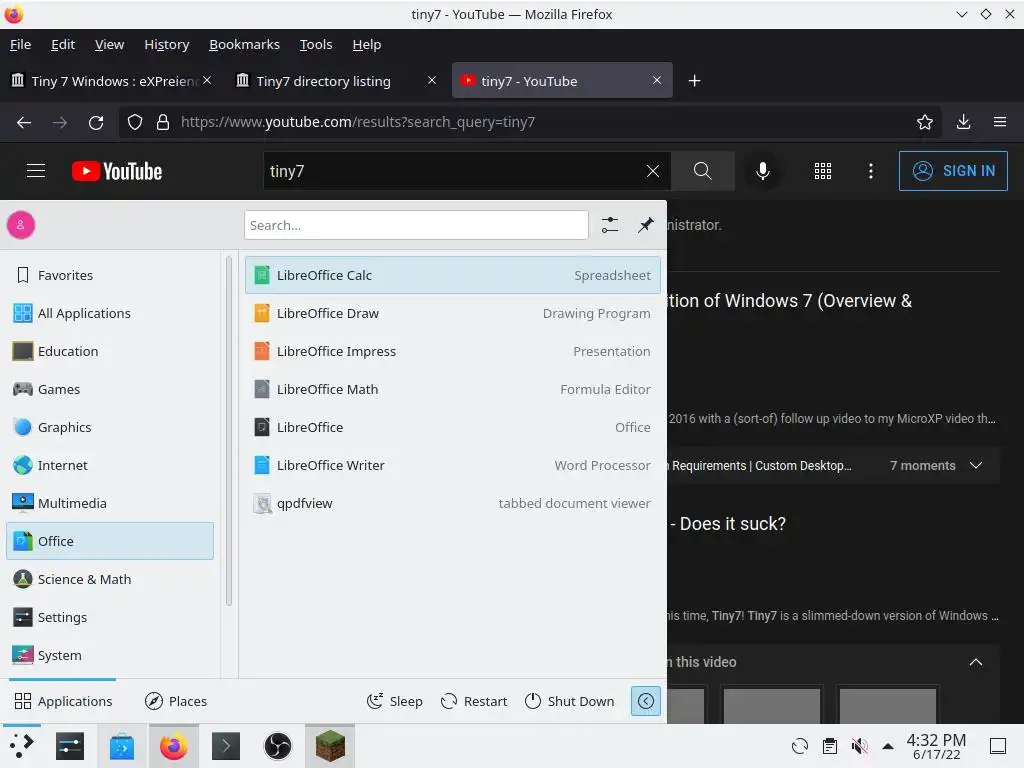Screen dimensions: 1024x768
Task: Select the Multimedia category
Action: 110,503
